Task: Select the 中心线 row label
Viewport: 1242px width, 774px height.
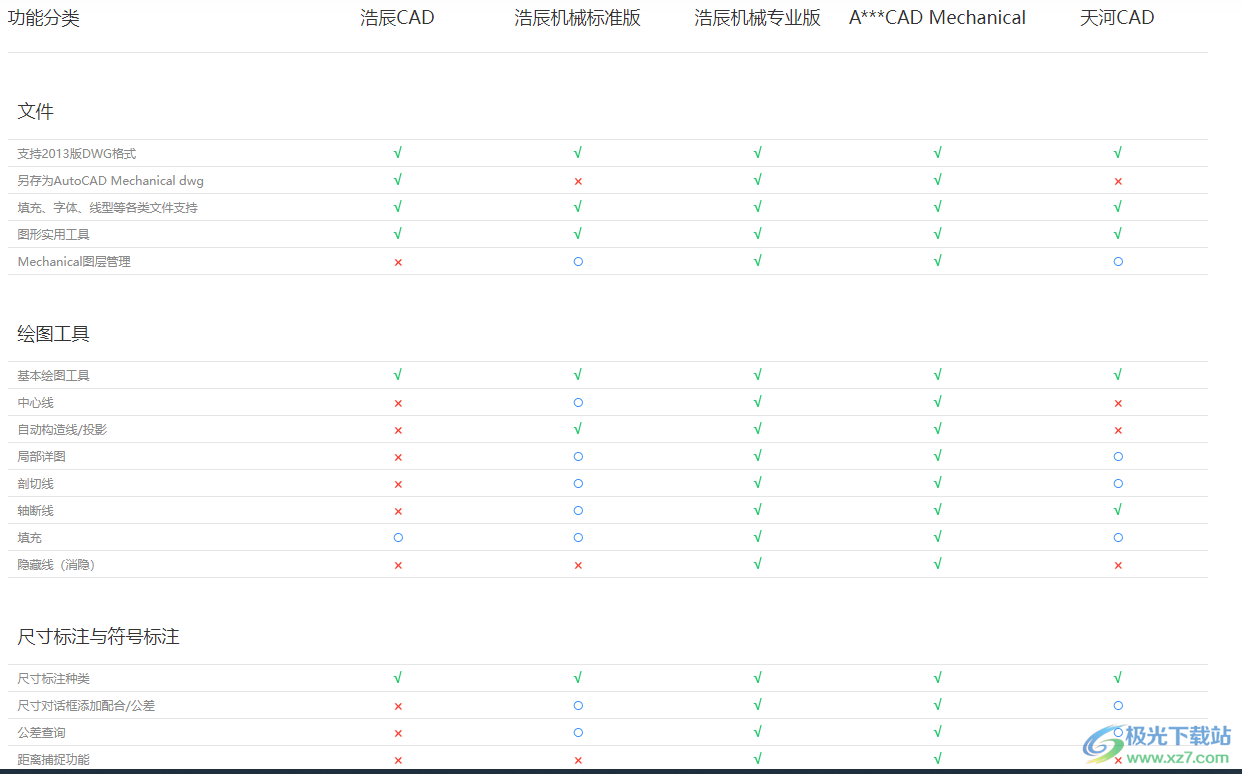Action: 36,403
